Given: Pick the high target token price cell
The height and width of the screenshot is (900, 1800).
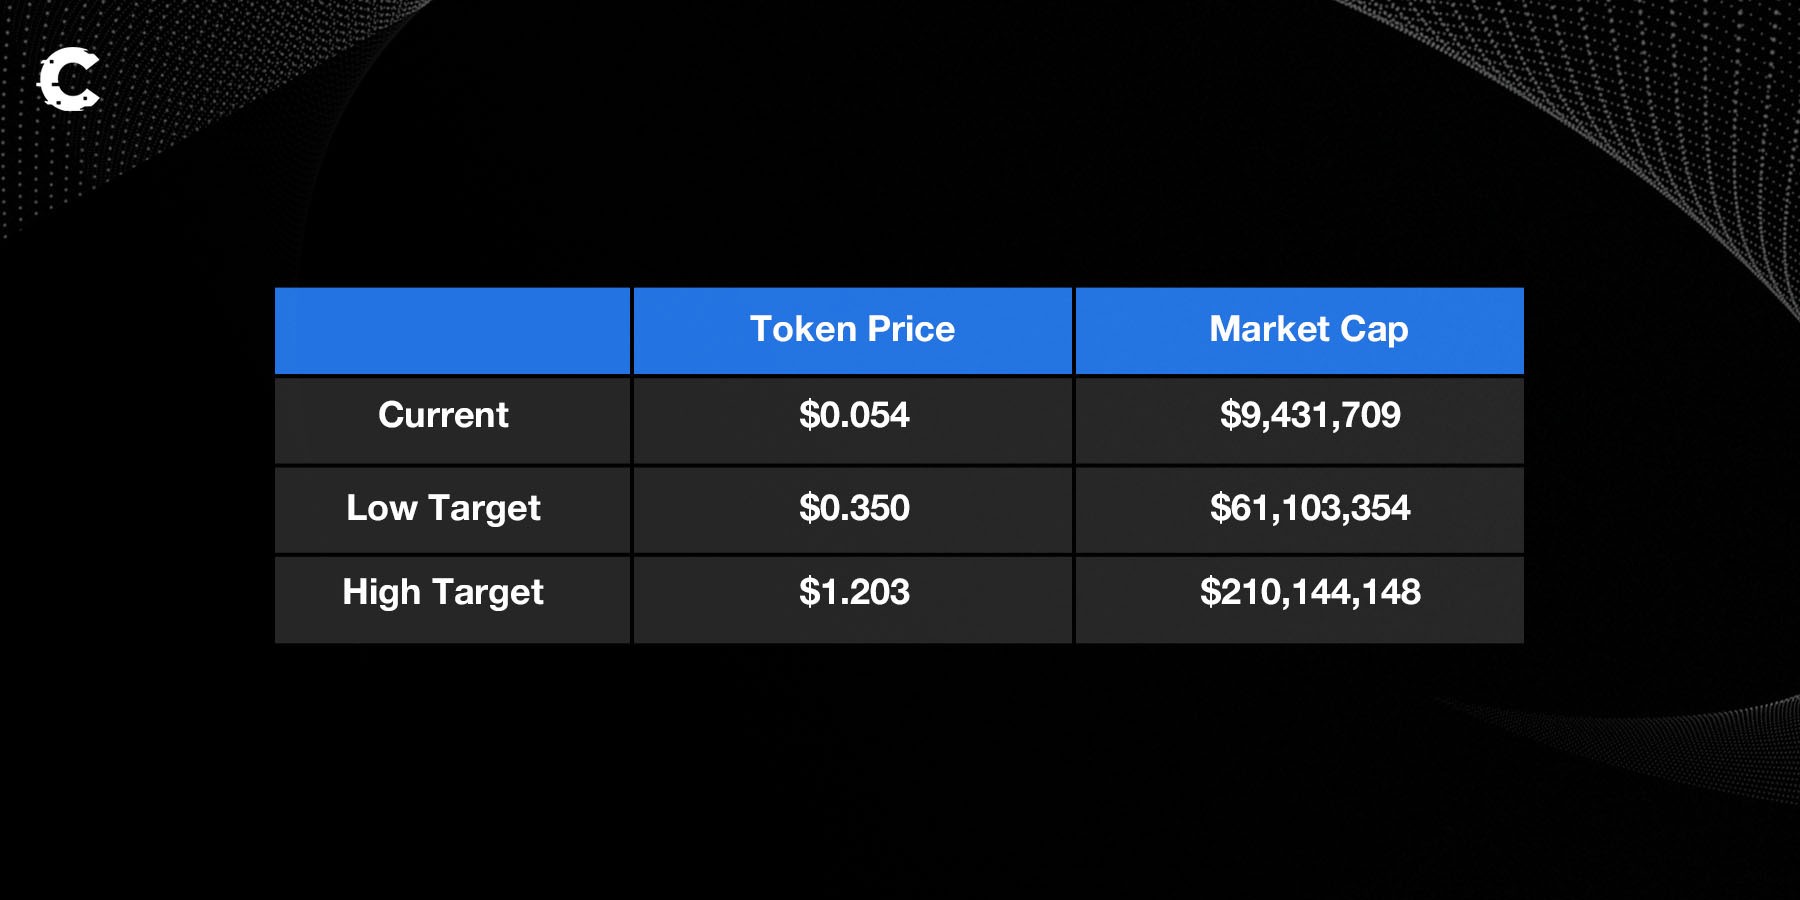Looking at the screenshot, I should (x=854, y=598).
